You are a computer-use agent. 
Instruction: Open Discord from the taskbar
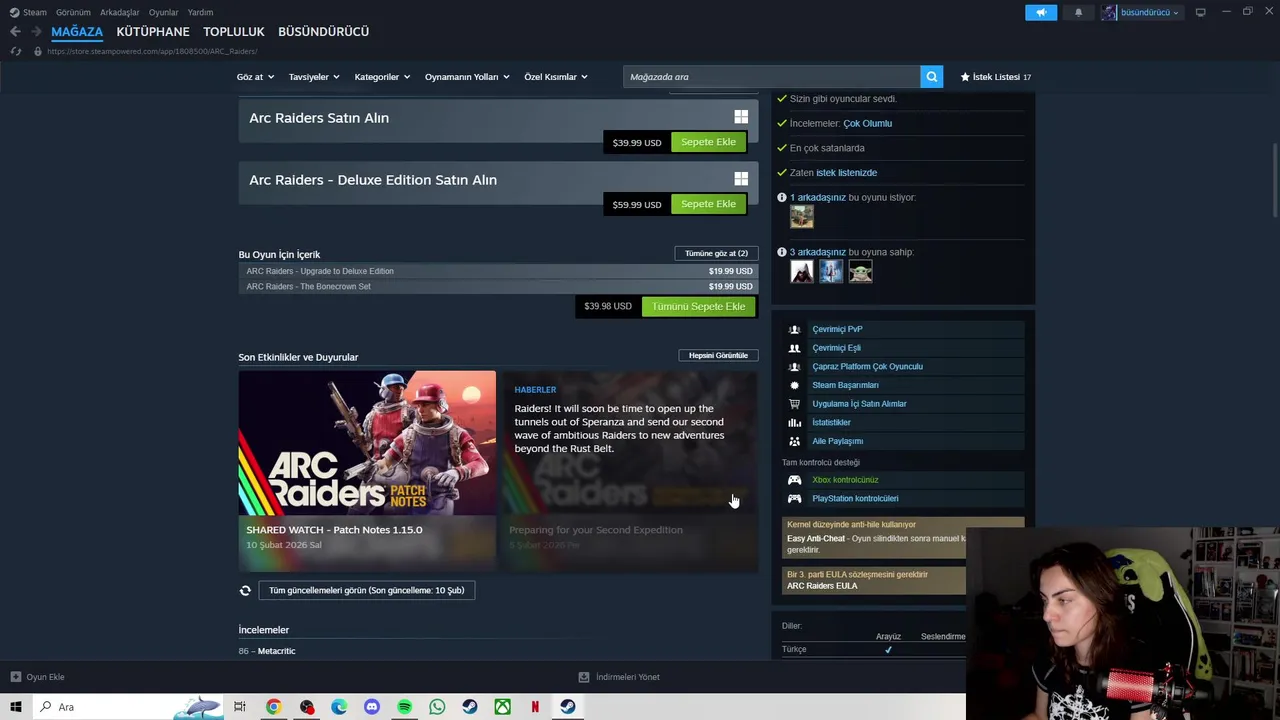[372, 707]
